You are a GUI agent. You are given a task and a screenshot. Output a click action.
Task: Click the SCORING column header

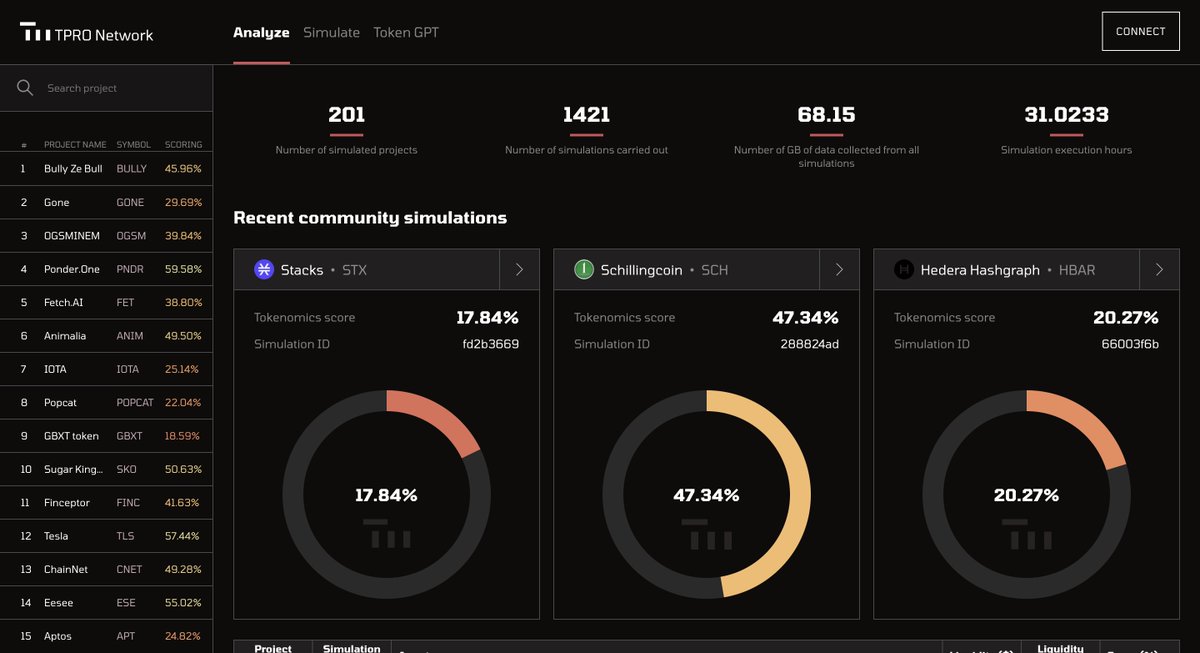[x=183, y=145]
